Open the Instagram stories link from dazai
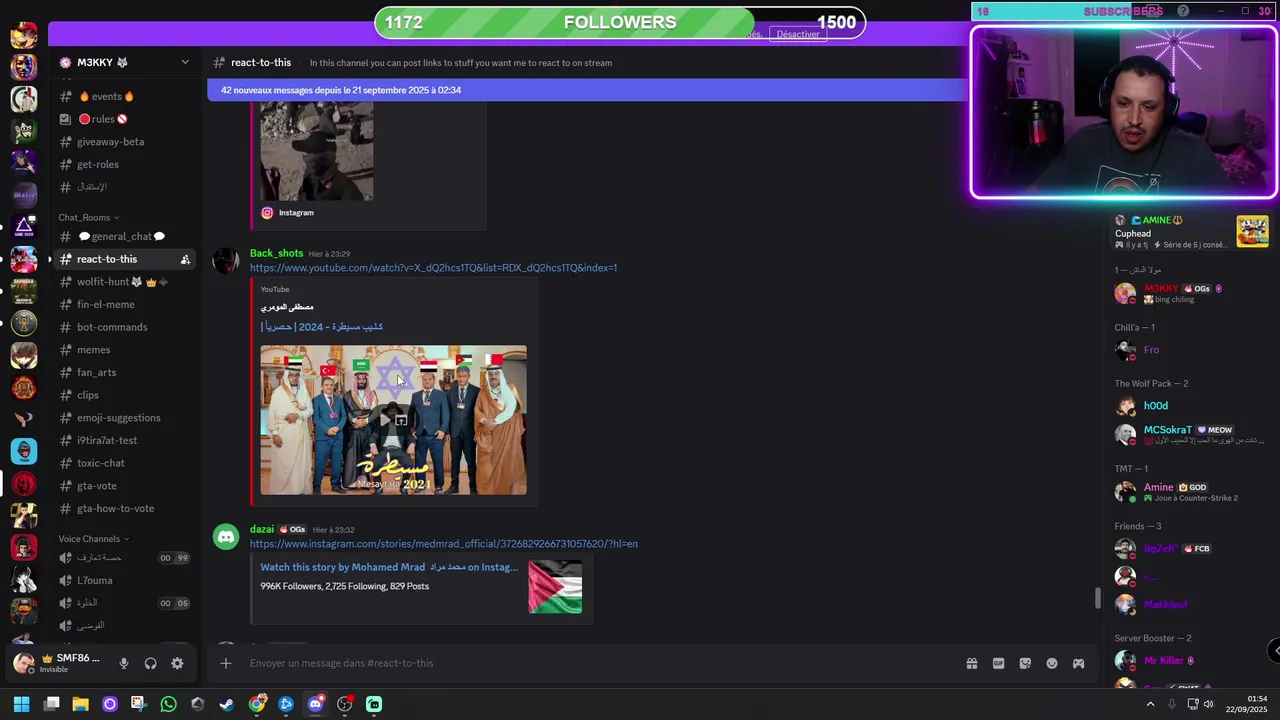This screenshot has height=720, width=1280. [444, 544]
